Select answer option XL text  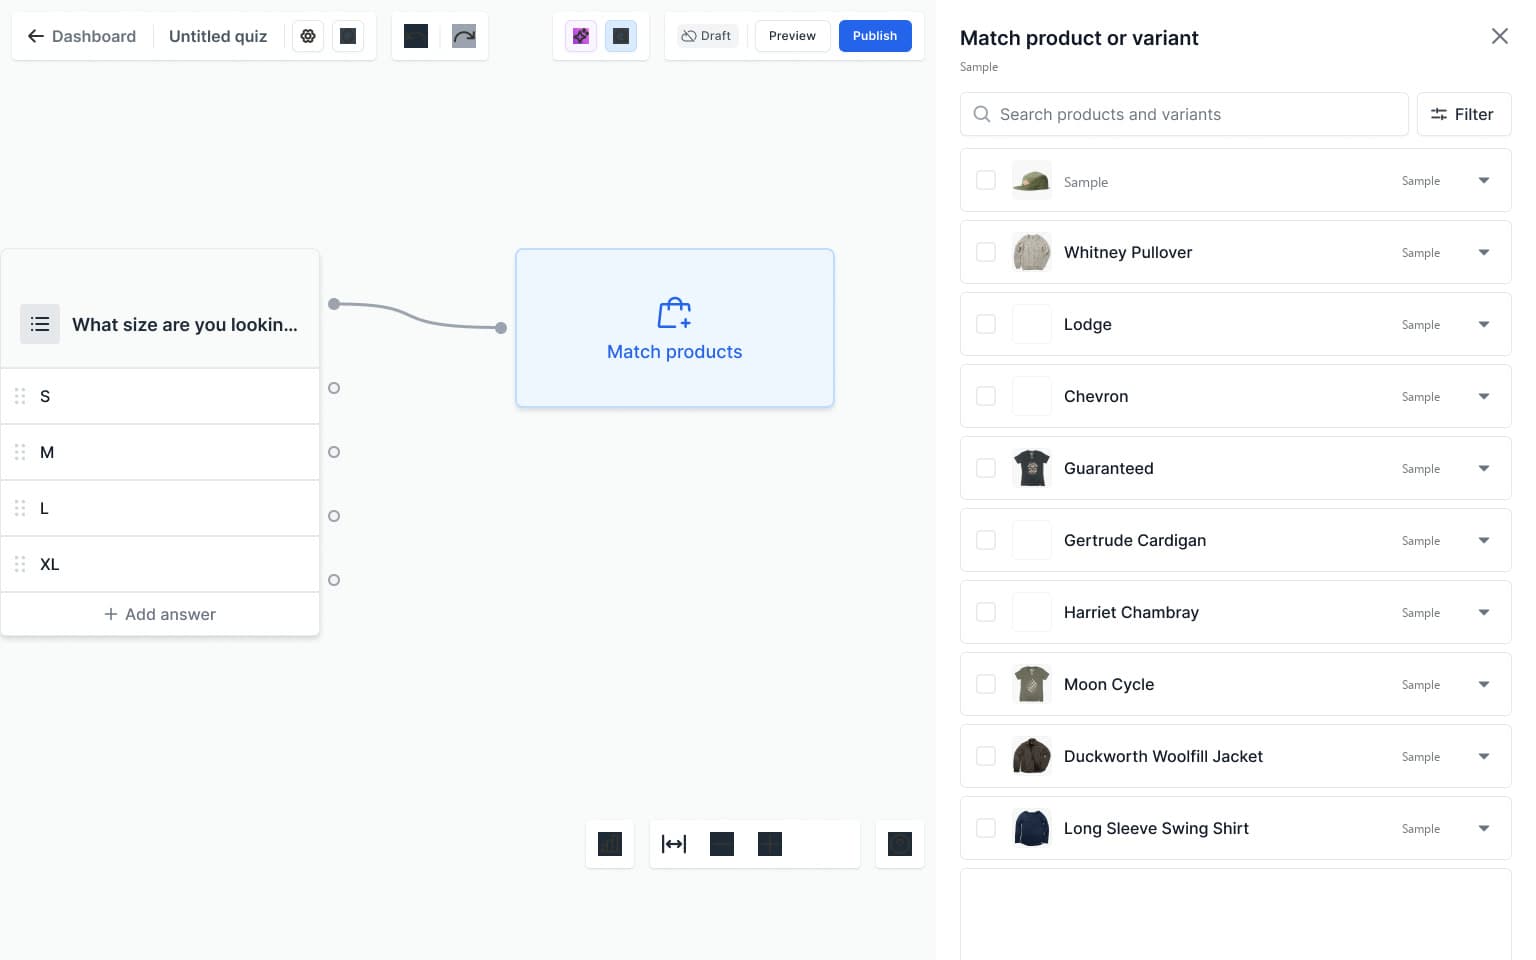[x=50, y=564]
